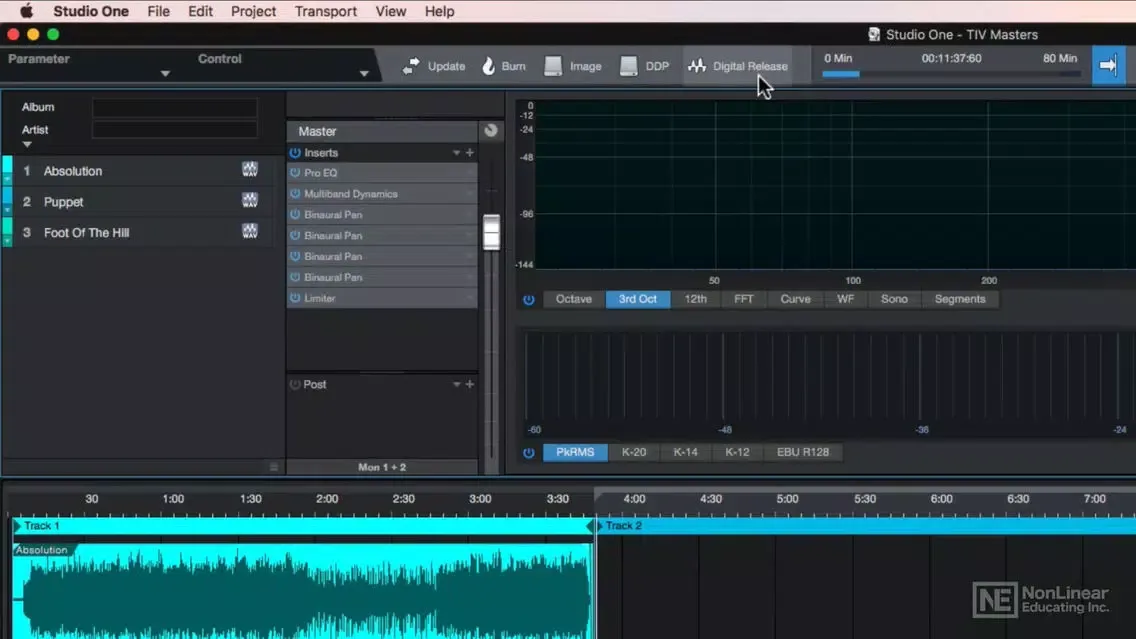Click the Artist name input field
Image resolution: width=1136 pixels, height=639 pixels.
pyautogui.click(x=175, y=130)
